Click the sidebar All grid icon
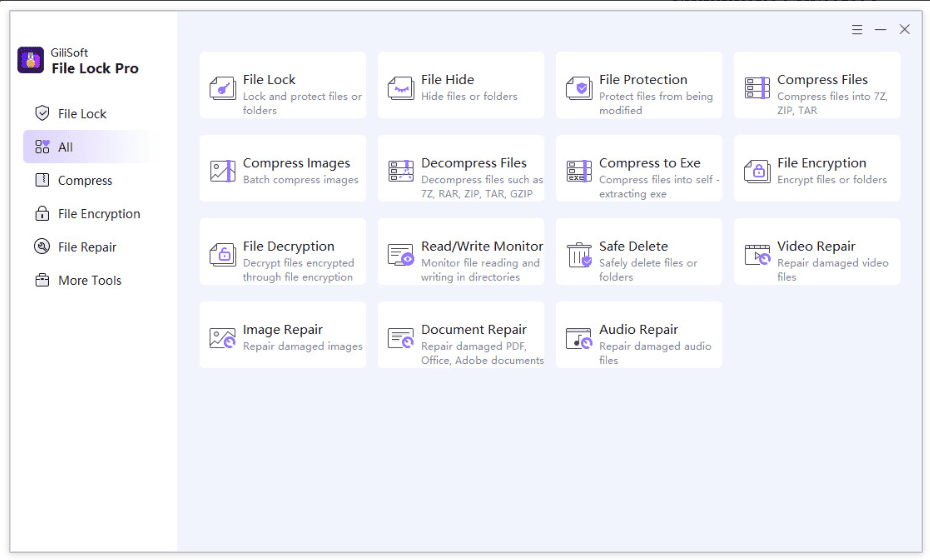 tap(42, 147)
